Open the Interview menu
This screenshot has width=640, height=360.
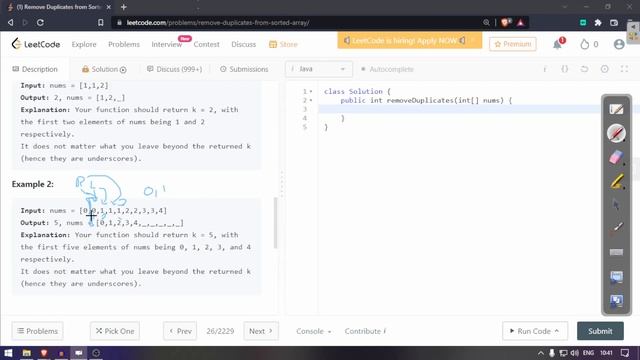point(167,44)
